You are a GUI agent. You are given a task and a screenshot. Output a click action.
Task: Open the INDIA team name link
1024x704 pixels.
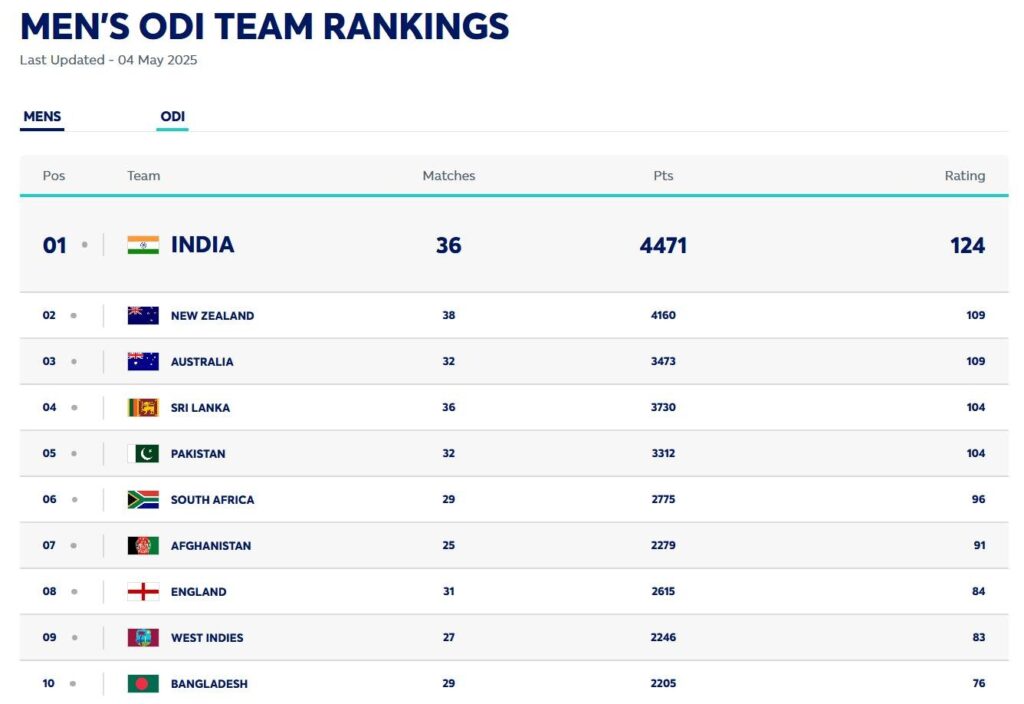(x=202, y=245)
